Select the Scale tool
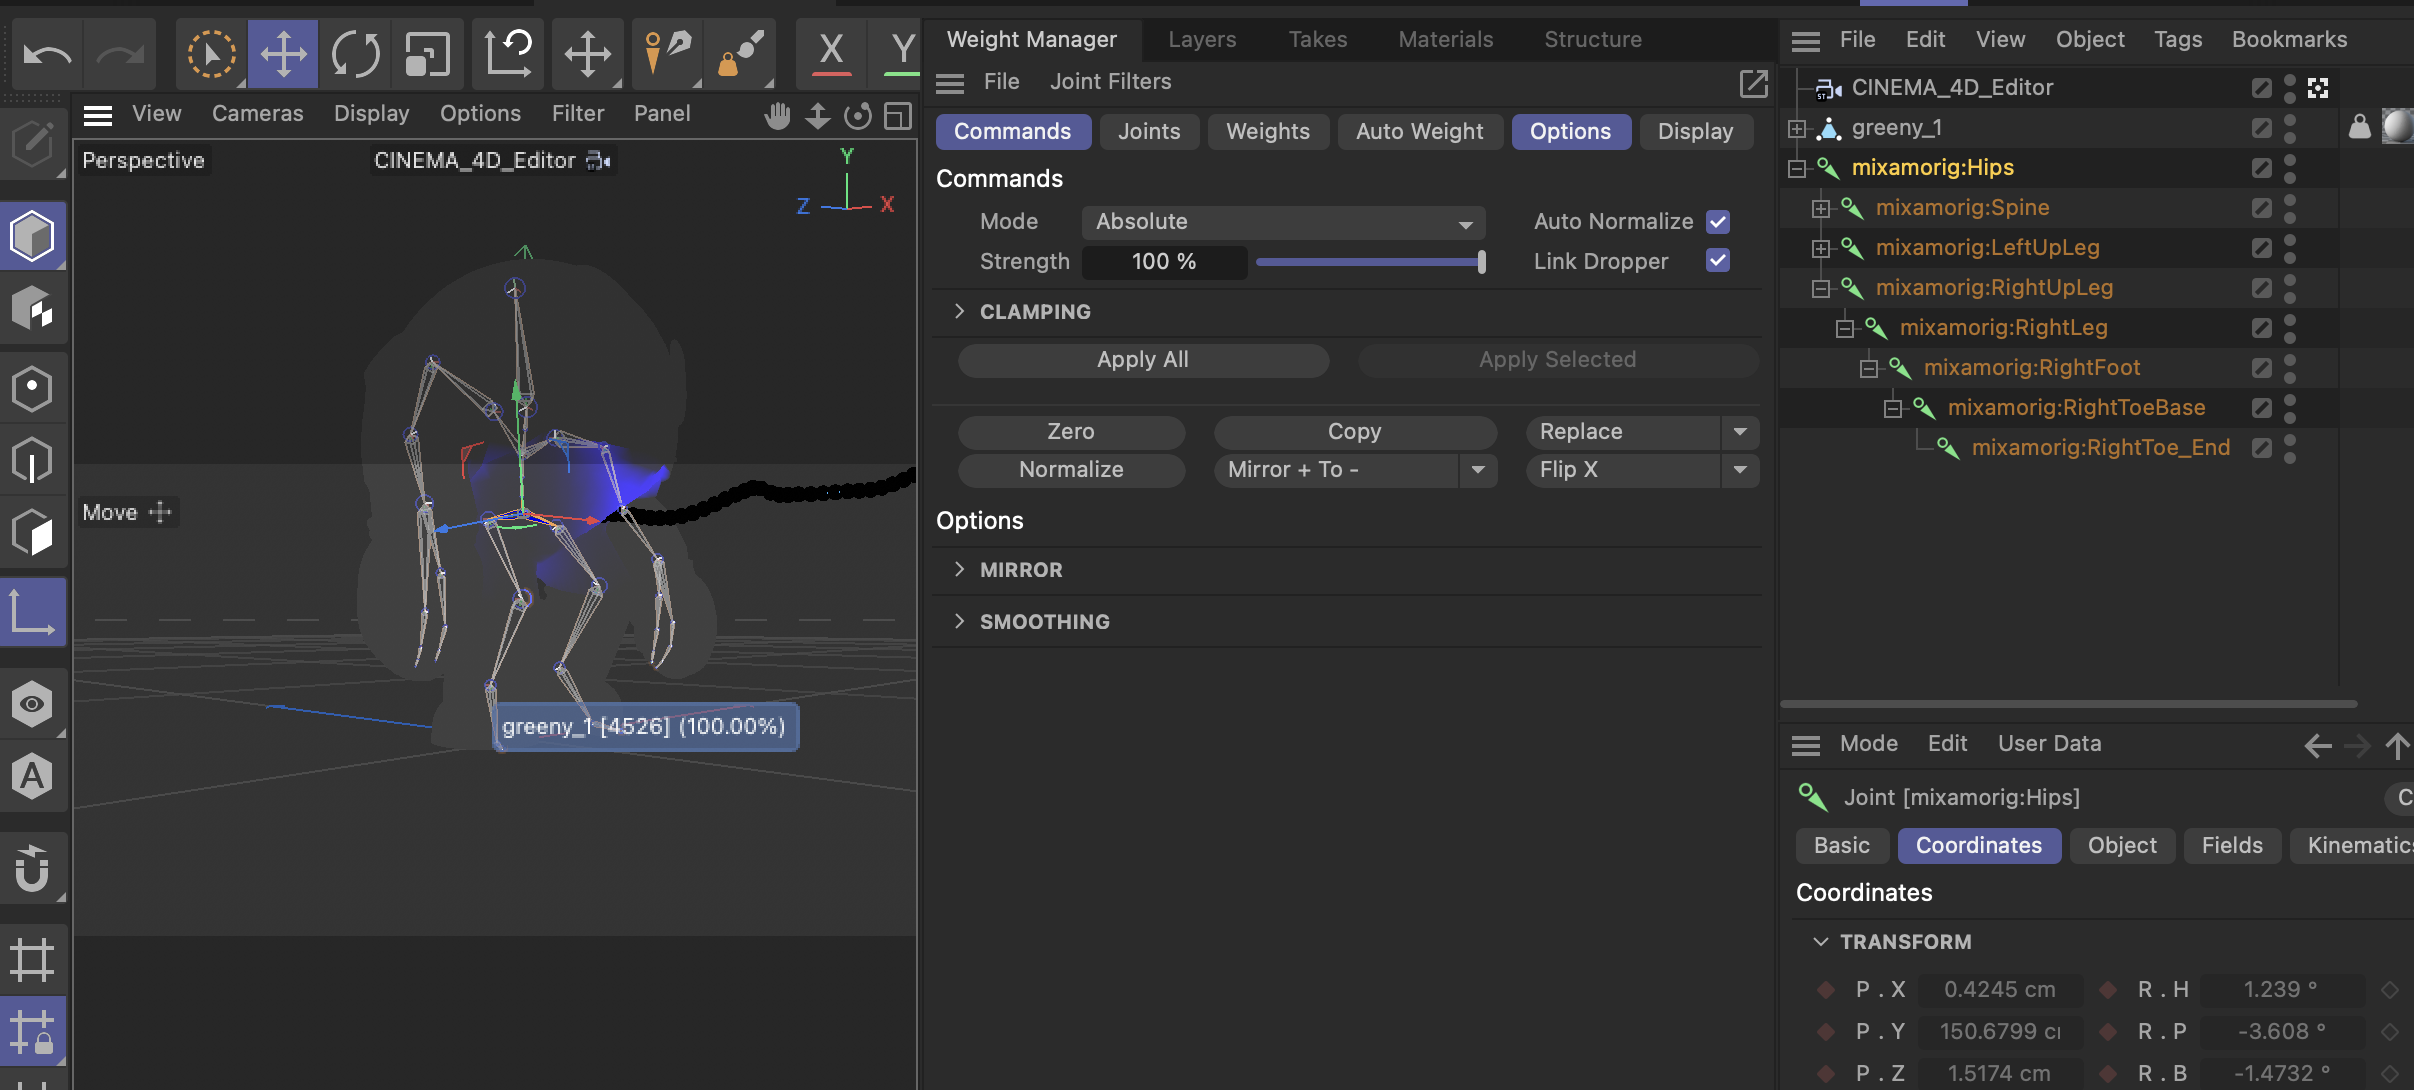 (x=427, y=53)
